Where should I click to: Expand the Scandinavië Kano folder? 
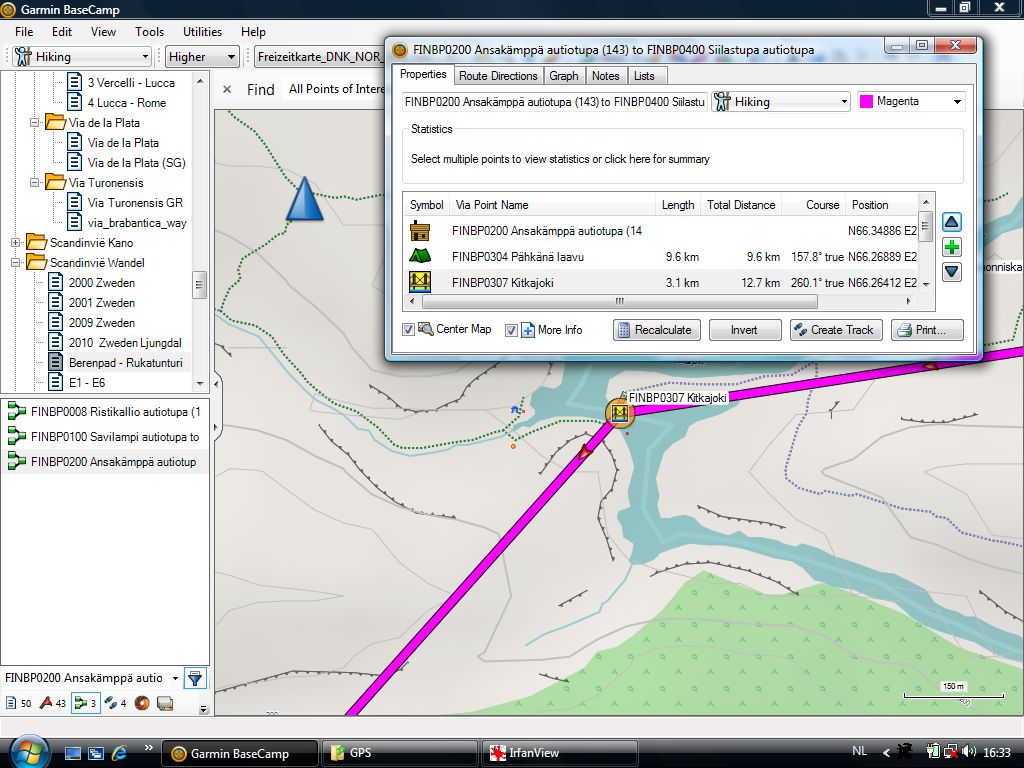pyautogui.click(x=16, y=243)
